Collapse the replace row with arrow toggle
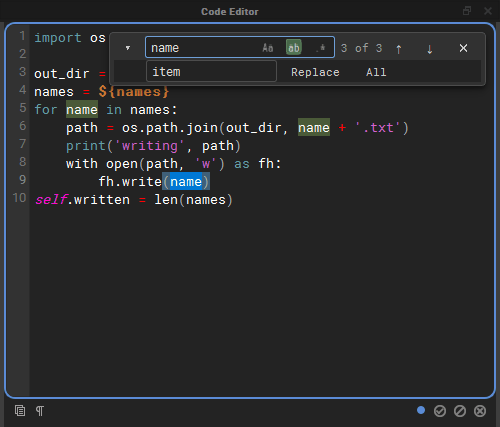500x427 pixels. tap(128, 48)
